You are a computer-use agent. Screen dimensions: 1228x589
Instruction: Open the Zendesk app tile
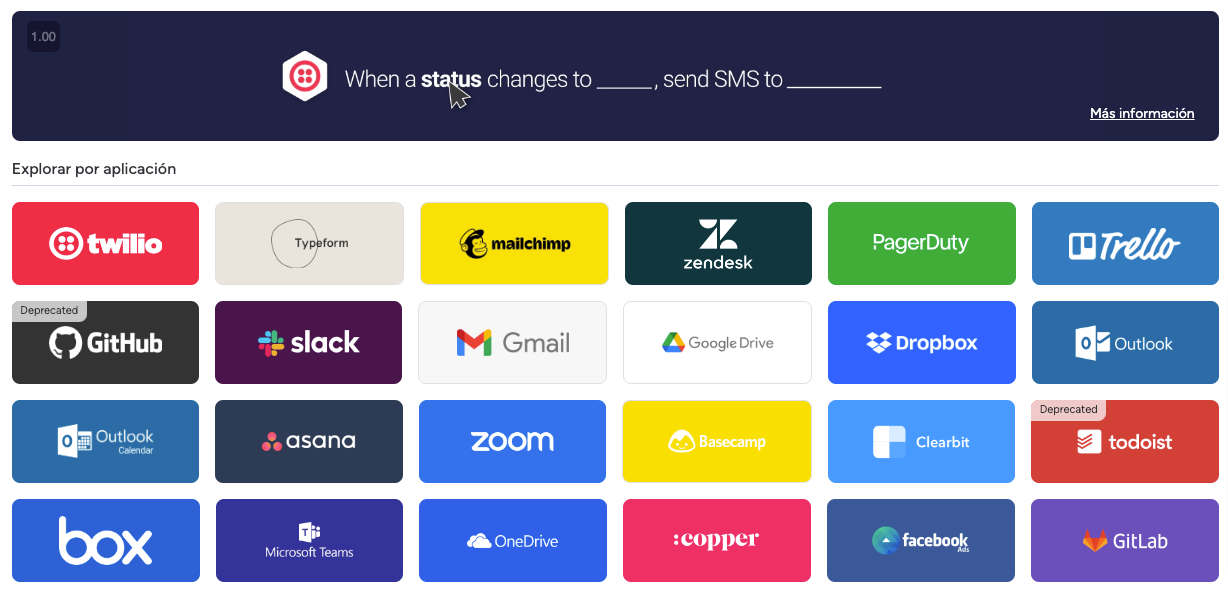coord(718,243)
